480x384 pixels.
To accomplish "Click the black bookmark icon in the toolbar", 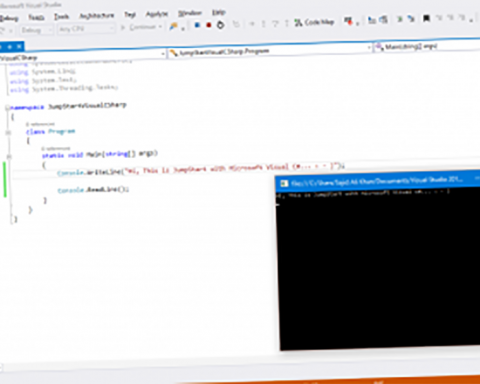I will [x=426, y=18].
